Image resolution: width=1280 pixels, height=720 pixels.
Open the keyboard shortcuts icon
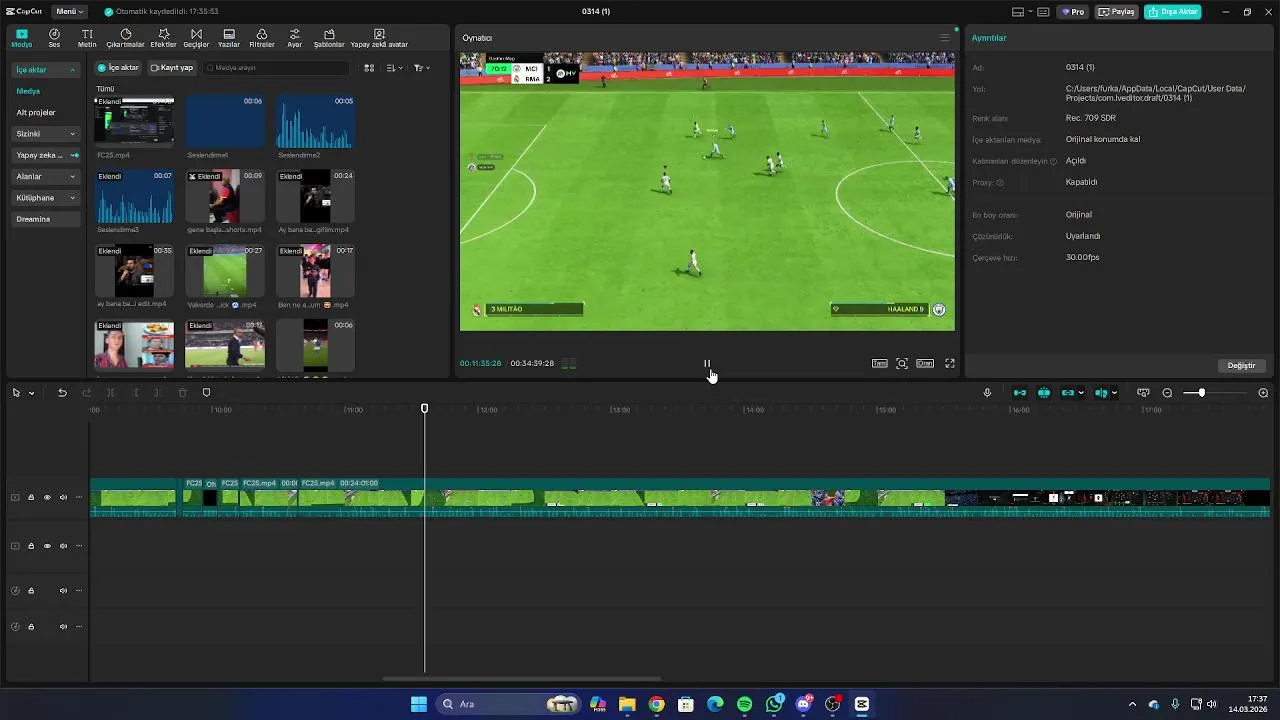1043,12
